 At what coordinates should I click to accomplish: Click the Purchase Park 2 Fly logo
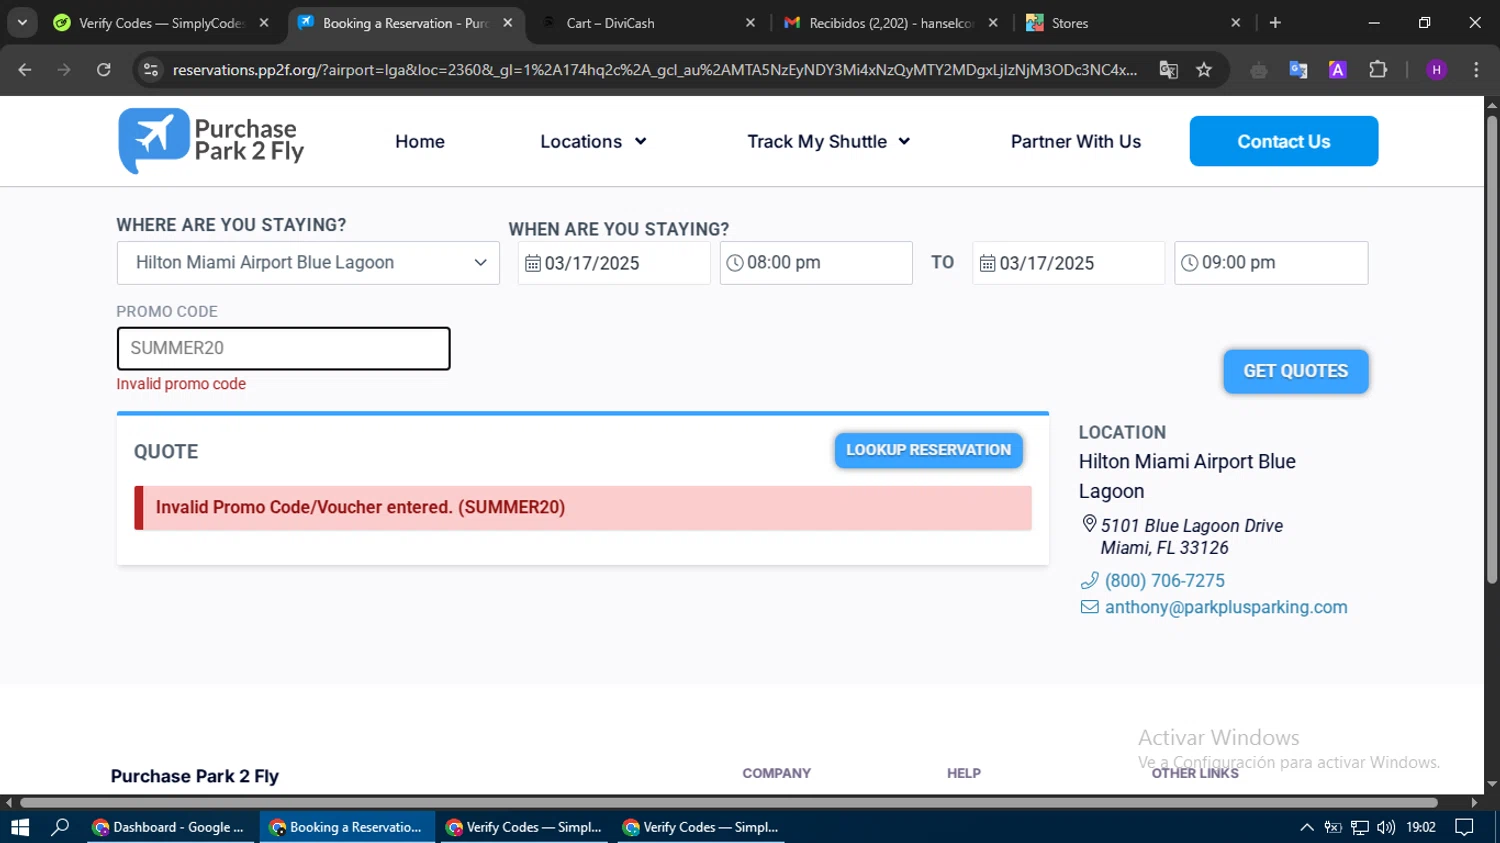tap(211, 141)
